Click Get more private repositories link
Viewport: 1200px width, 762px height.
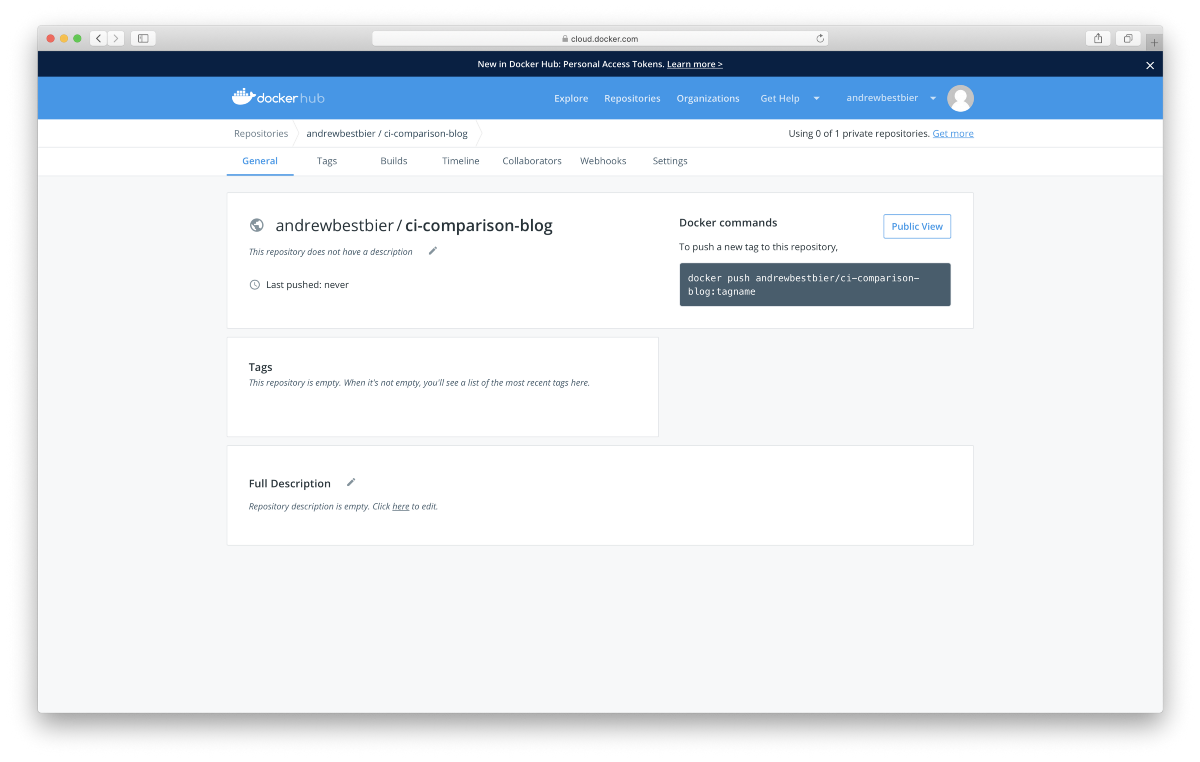coord(953,133)
